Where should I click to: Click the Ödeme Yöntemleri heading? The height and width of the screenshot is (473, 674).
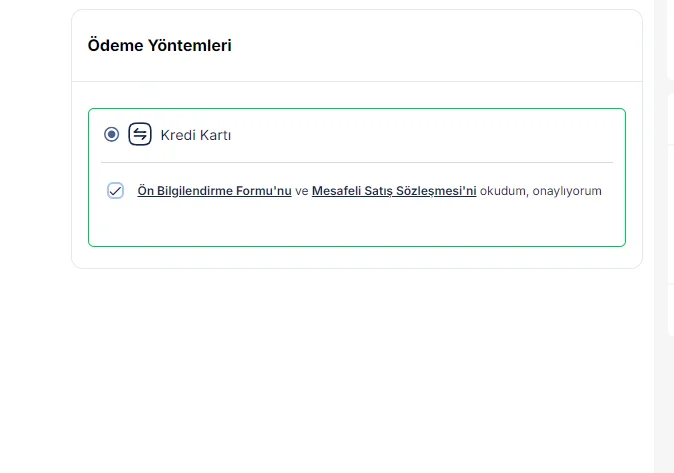[159, 45]
